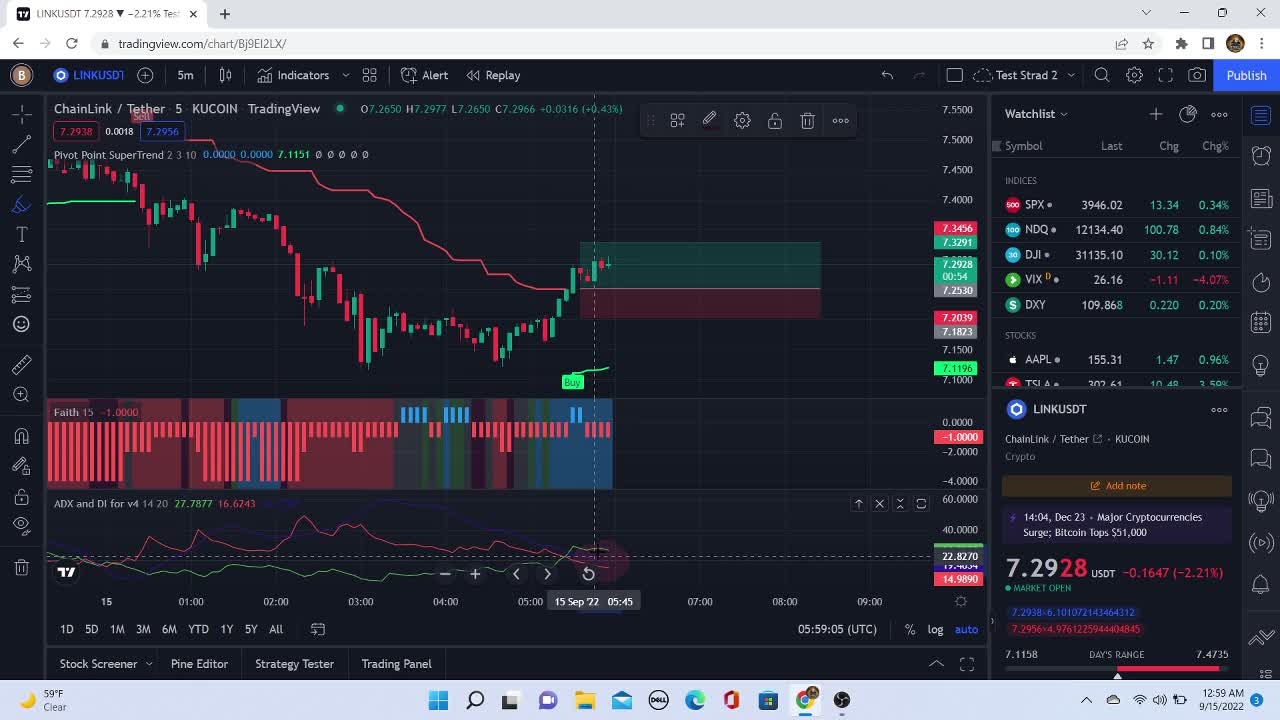The width and height of the screenshot is (1280, 720).
Task: Open the Indicators dialog
Action: (x=293, y=75)
